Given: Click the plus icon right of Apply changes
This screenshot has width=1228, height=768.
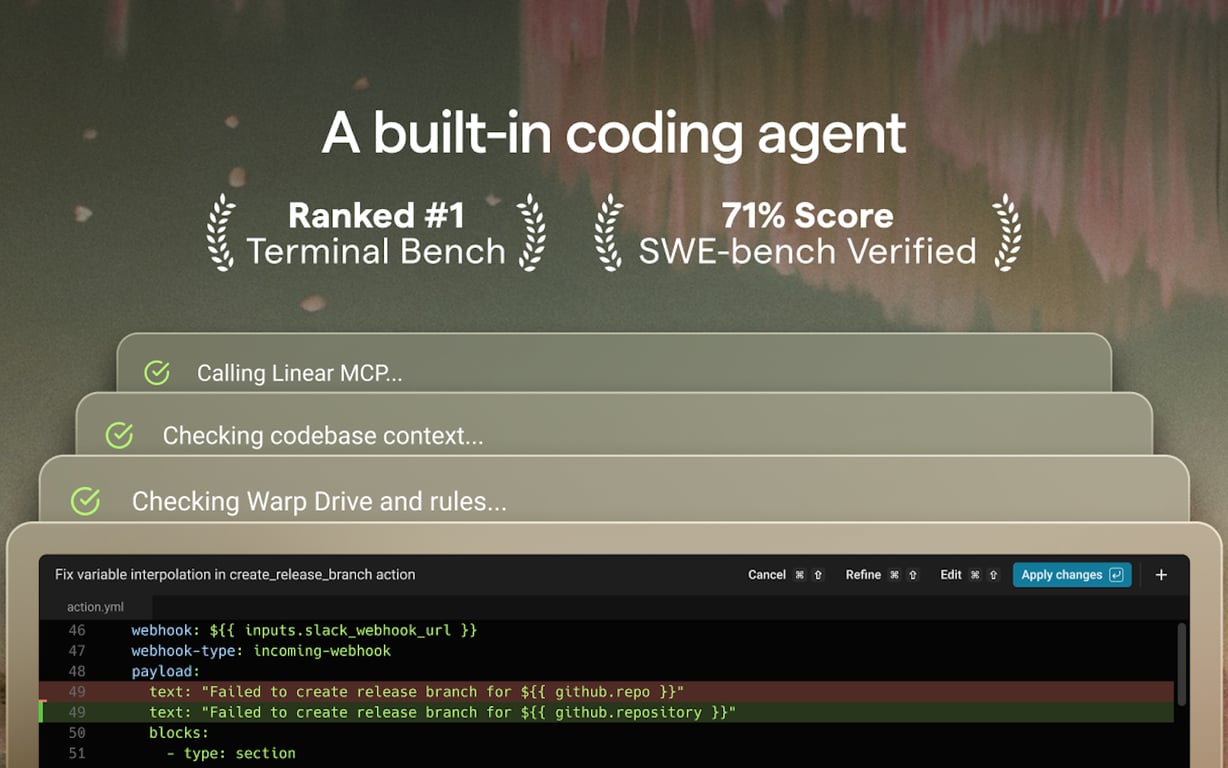Looking at the screenshot, I should [x=1161, y=575].
